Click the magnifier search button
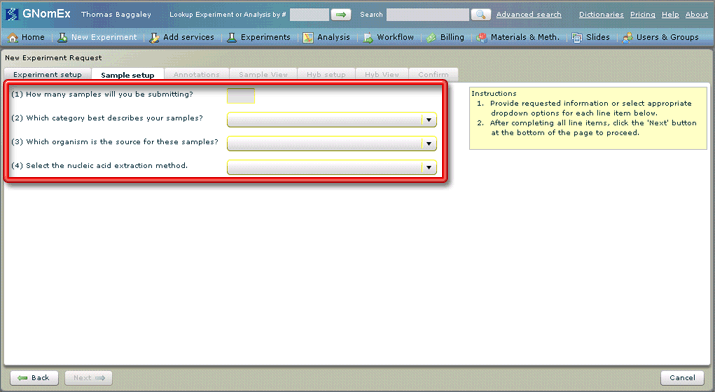 click(481, 15)
